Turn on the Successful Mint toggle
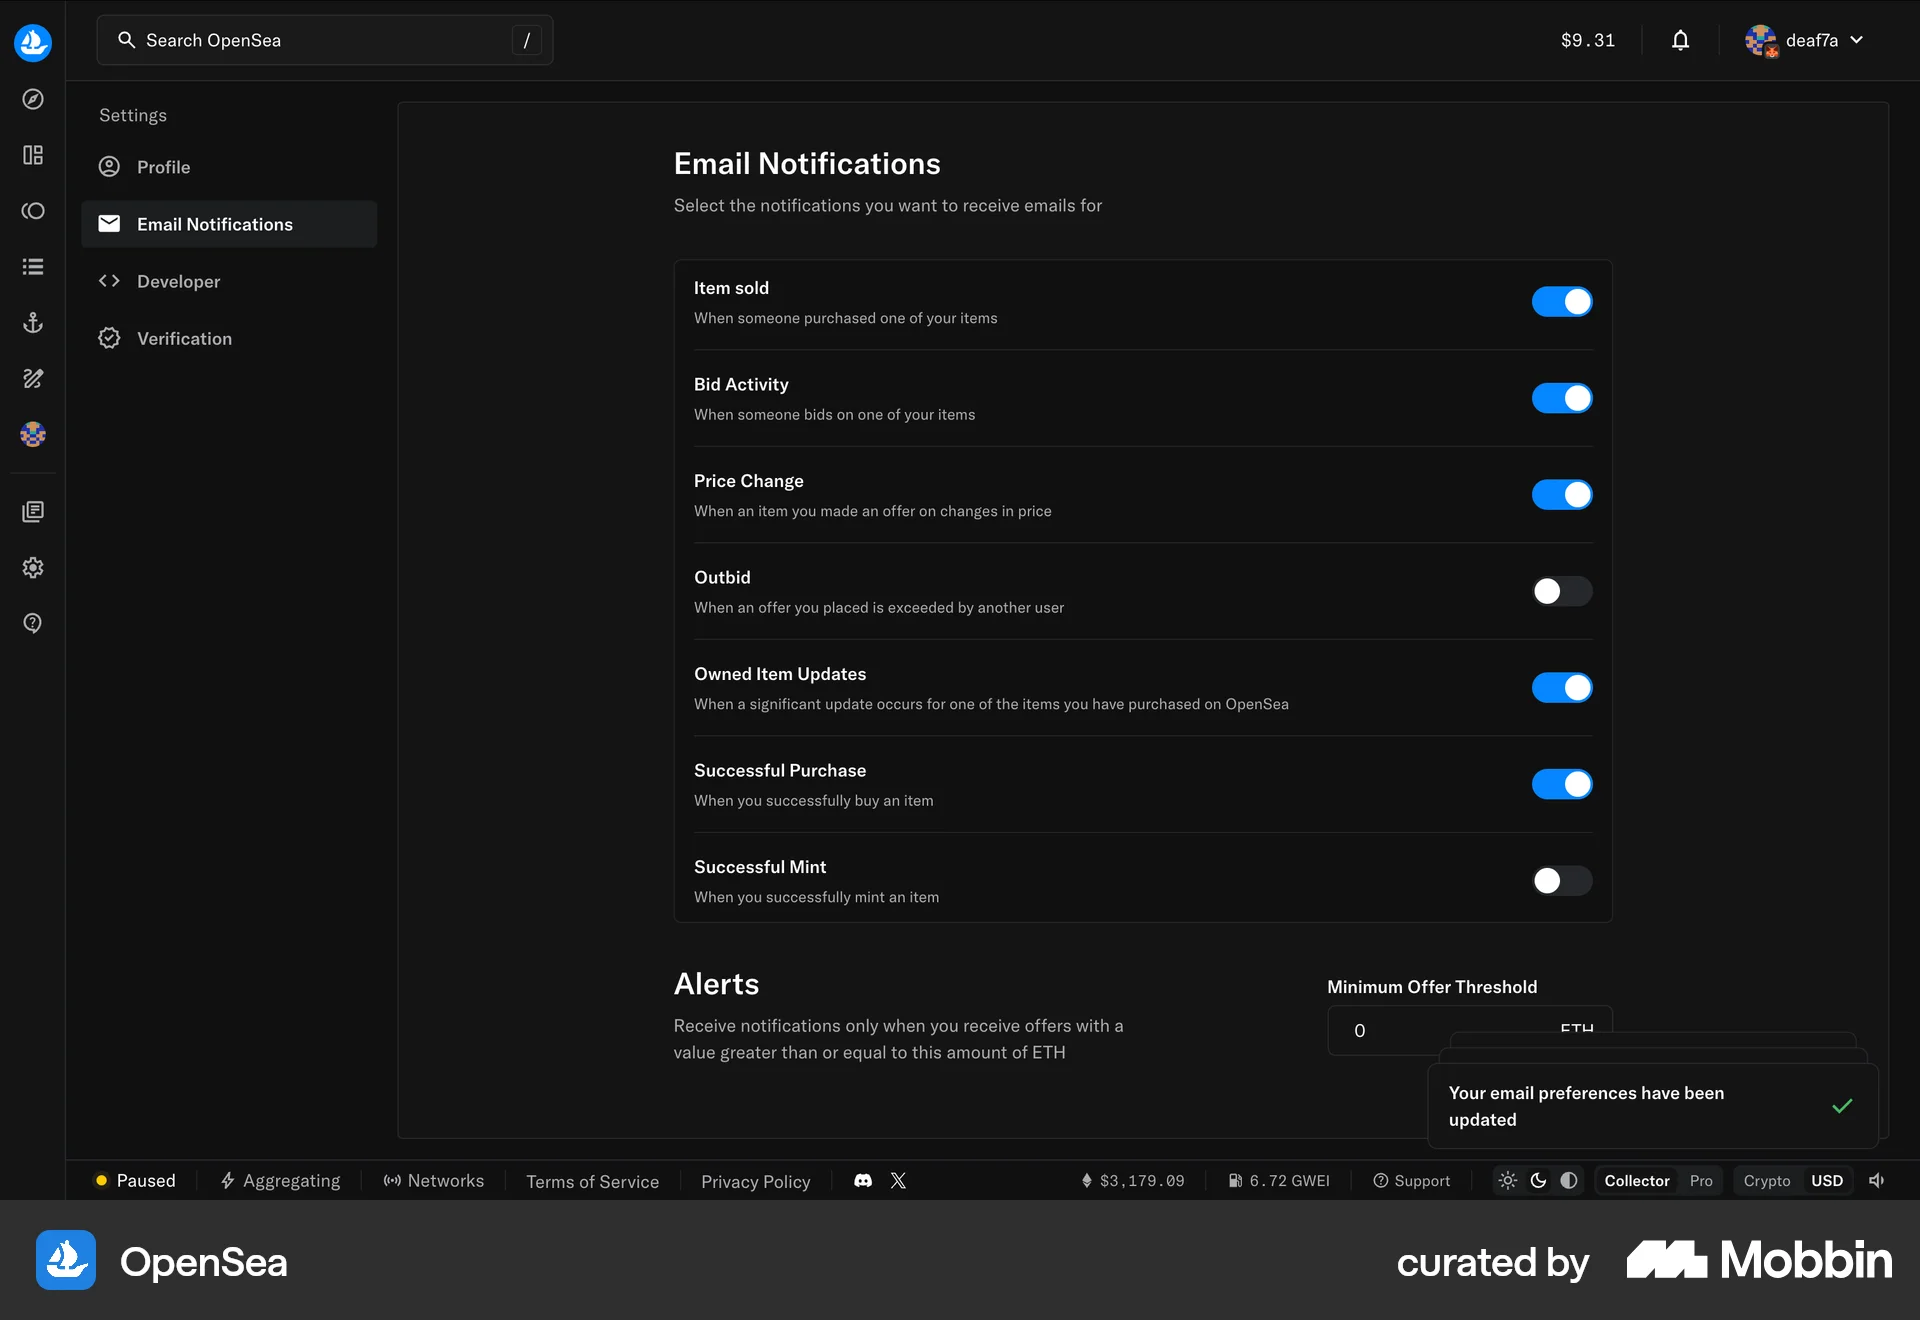The height and width of the screenshot is (1320, 1920). pyautogui.click(x=1561, y=881)
